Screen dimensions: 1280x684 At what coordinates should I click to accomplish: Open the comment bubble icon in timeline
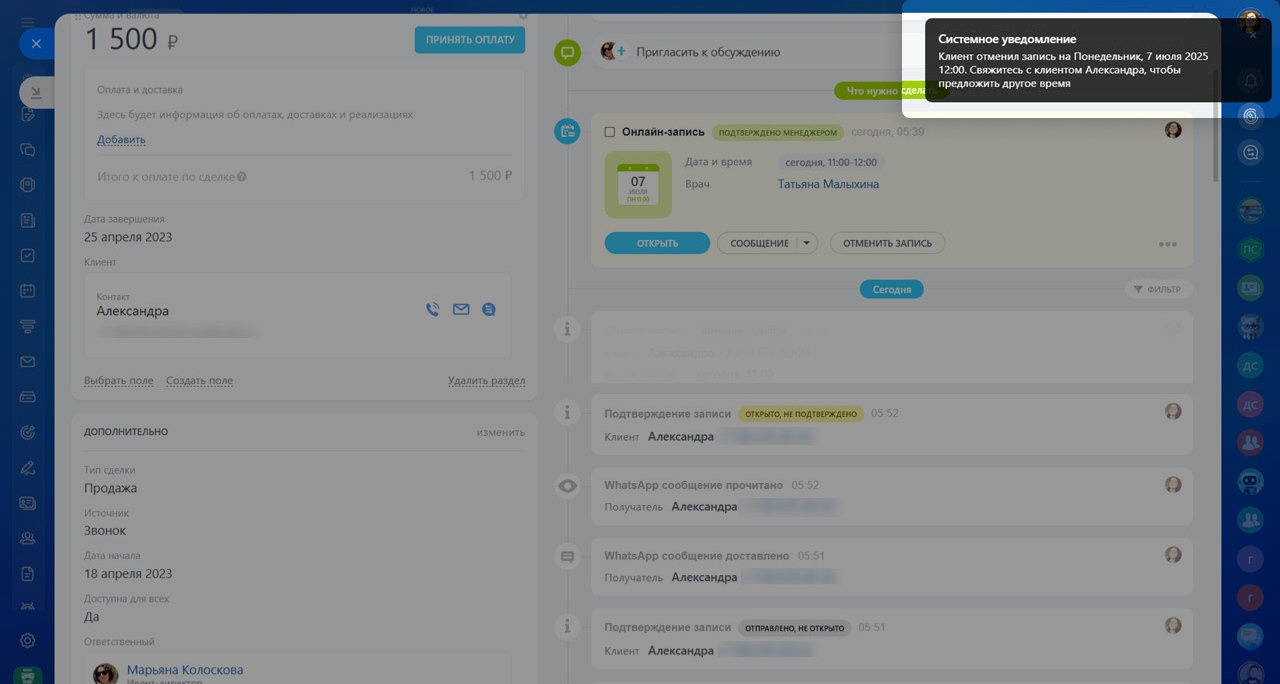point(567,52)
